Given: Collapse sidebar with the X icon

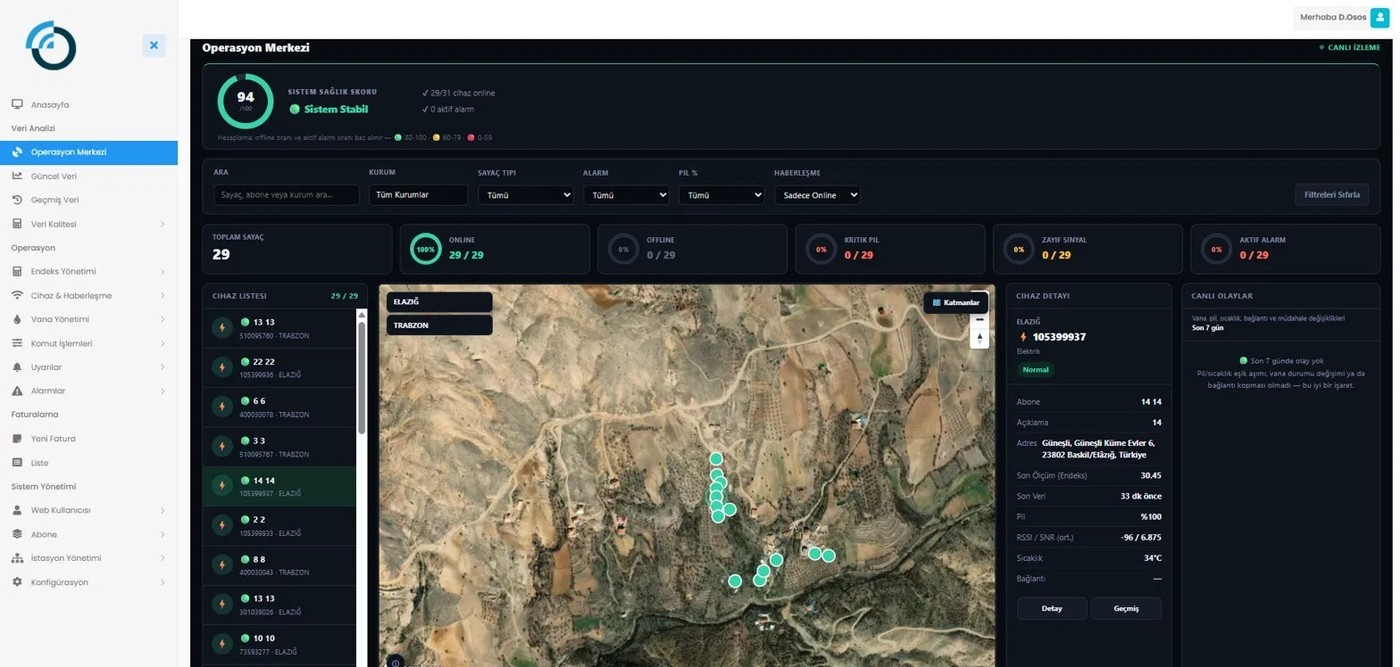Looking at the screenshot, I should (153, 45).
